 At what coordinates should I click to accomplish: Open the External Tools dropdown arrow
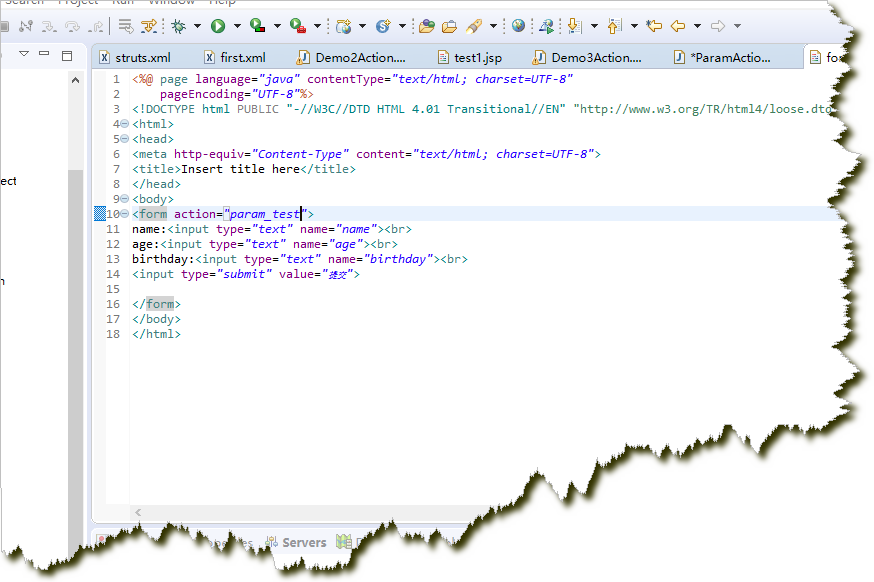(x=317, y=26)
